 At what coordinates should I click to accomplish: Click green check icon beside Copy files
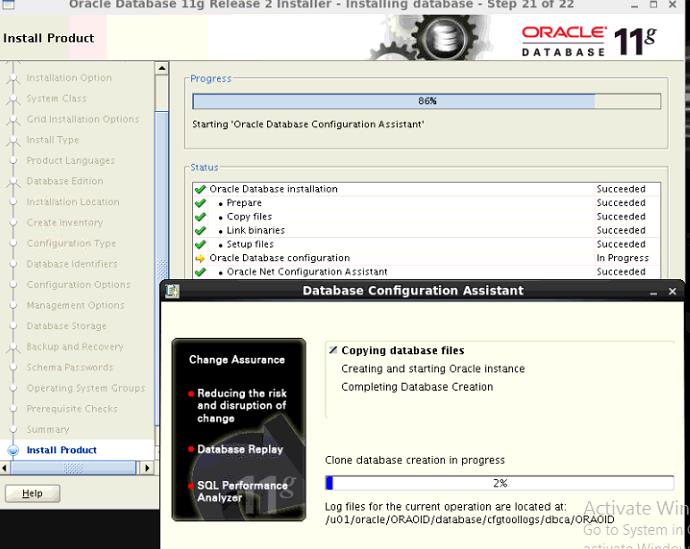click(x=200, y=217)
